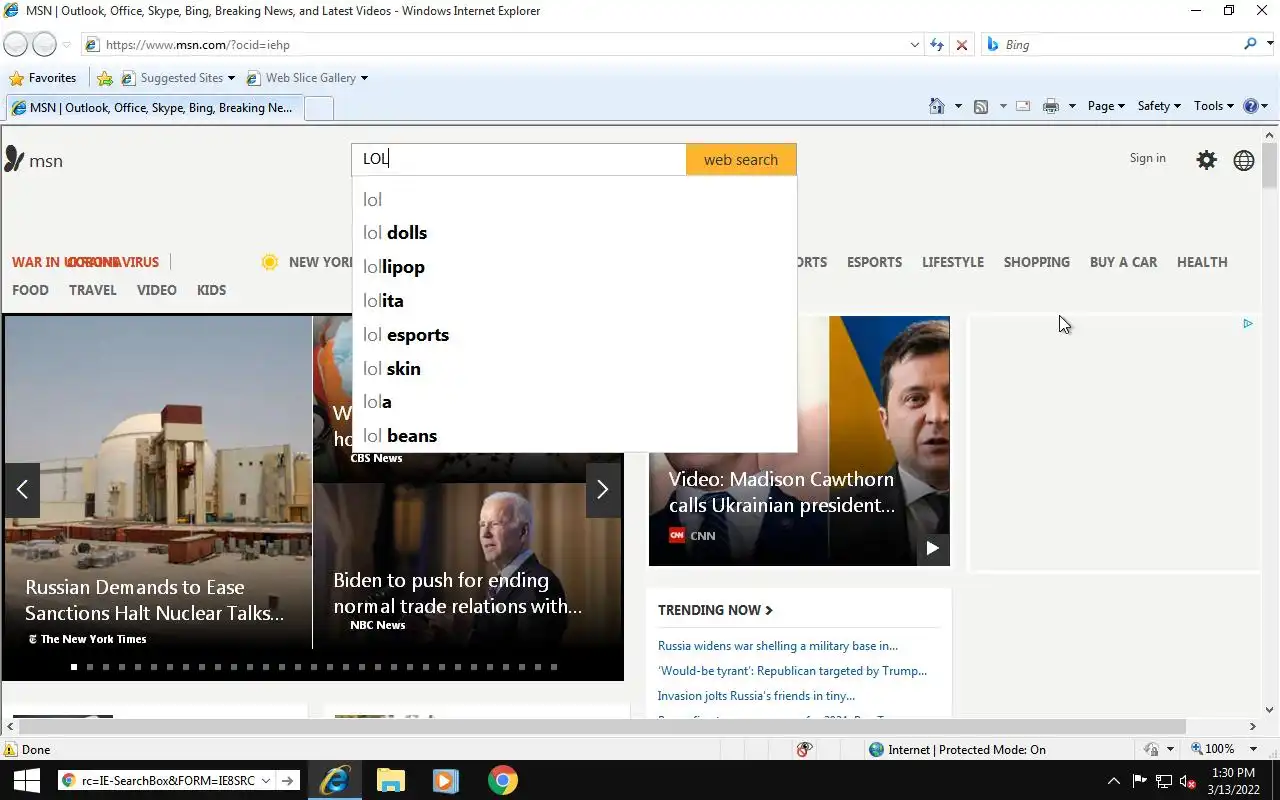Open Google Chrome from taskbar
This screenshot has width=1280, height=800.
pos(503,780)
